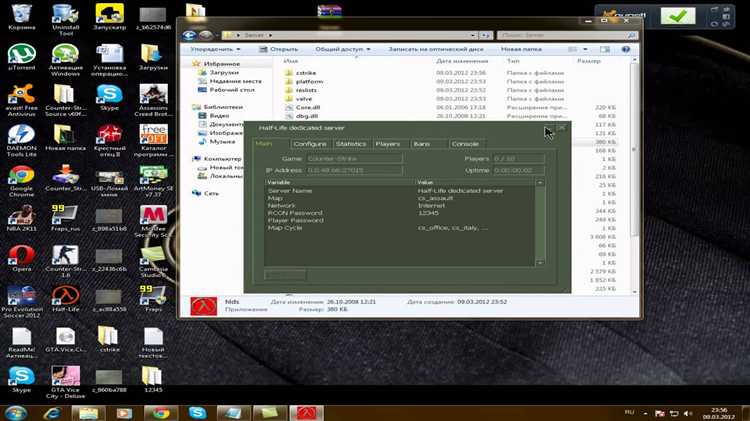Click the Дата изменения column header
The height and width of the screenshot is (421, 750).
click(462, 61)
